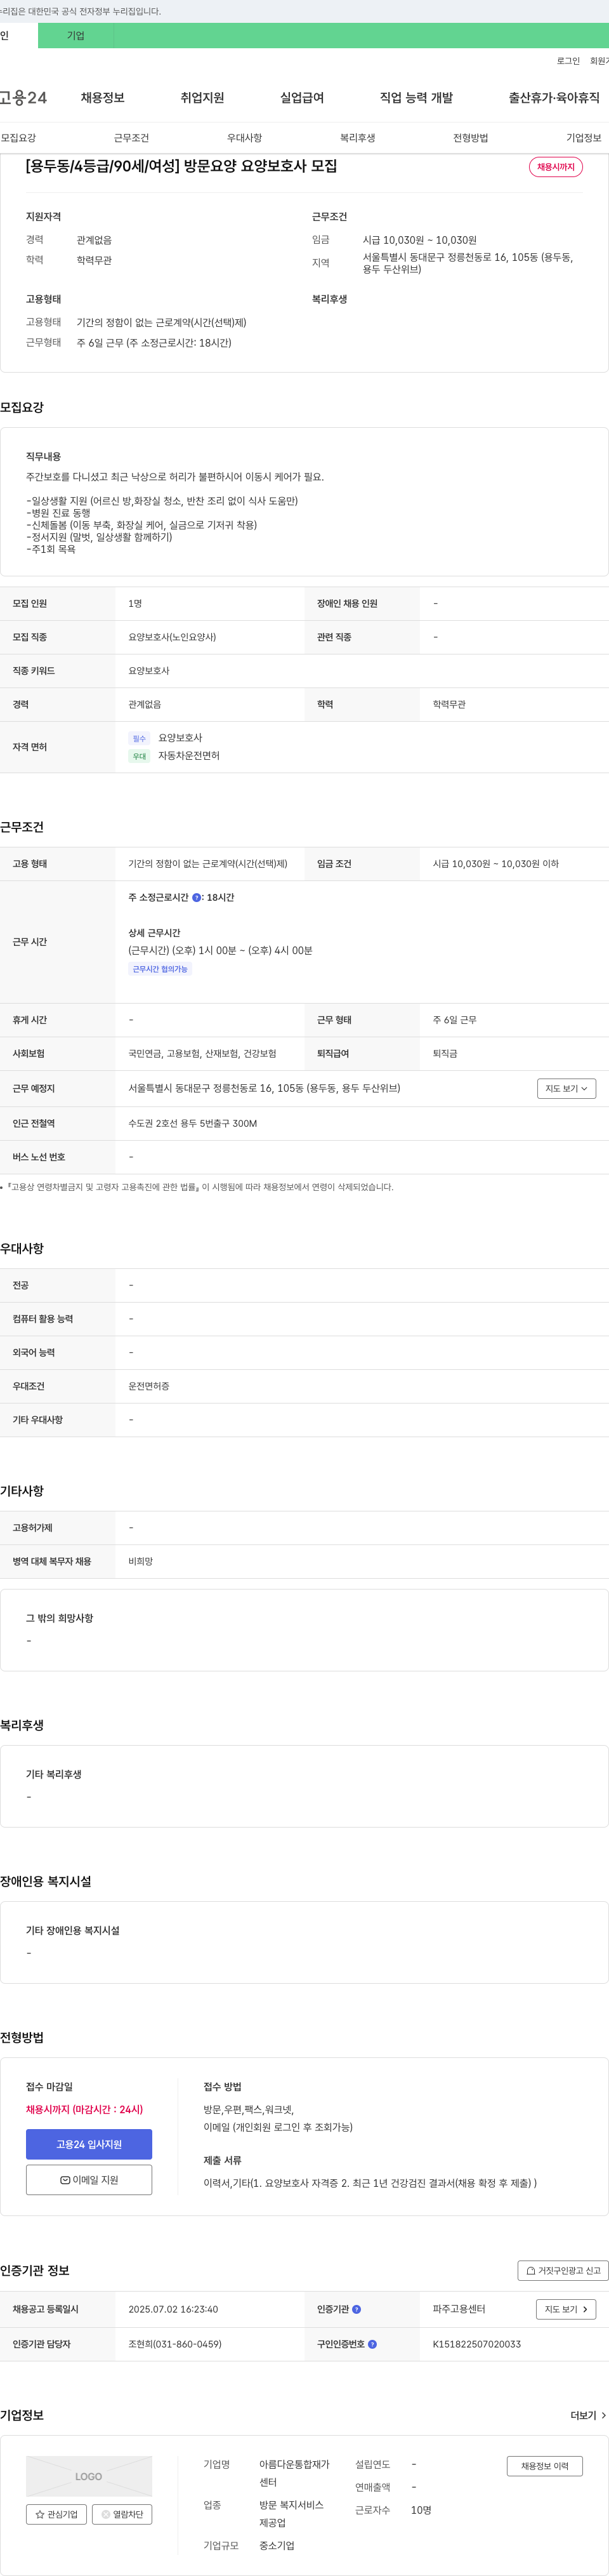Image resolution: width=609 pixels, height=2576 pixels.
Task: Click 고용24 입사지원 button
Action: pos(89,2144)
